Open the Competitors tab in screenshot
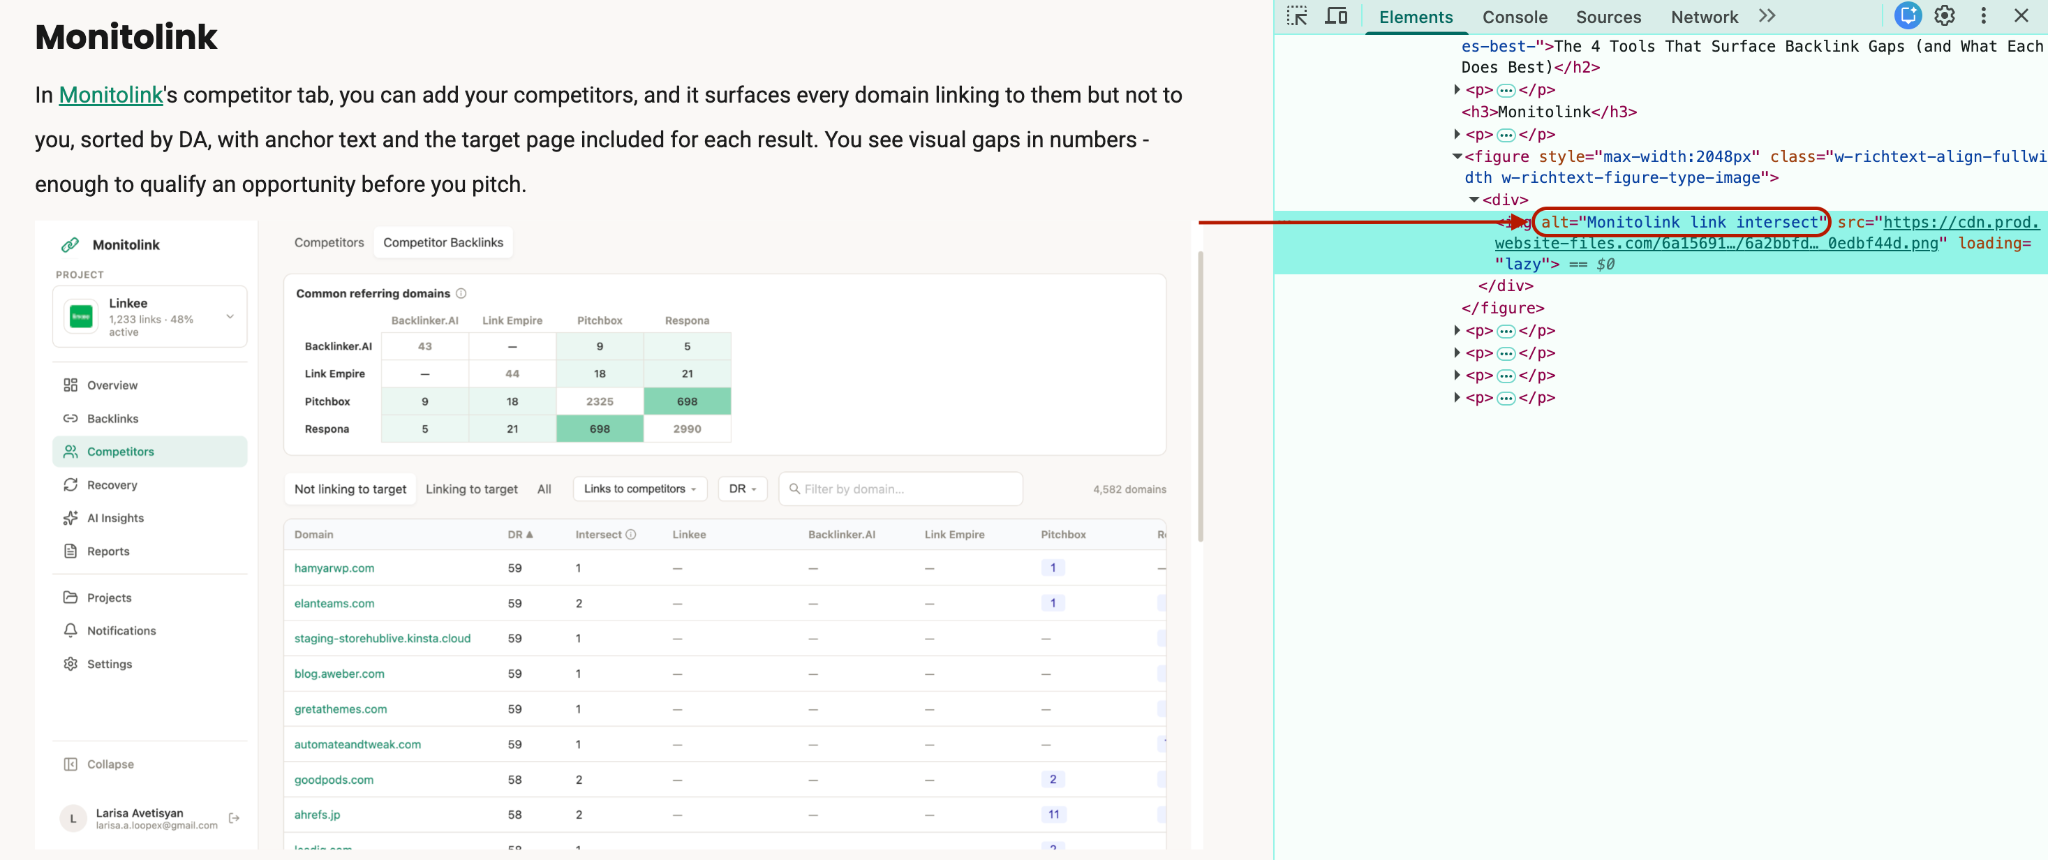The width and height of the screenshot is (2048, 860). click(x=329, y=242)
